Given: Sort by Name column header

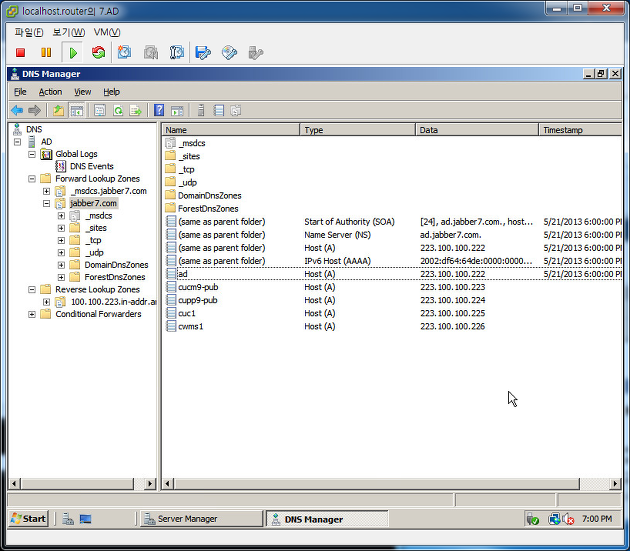Looking at the screenshot, I should point(231,130).
